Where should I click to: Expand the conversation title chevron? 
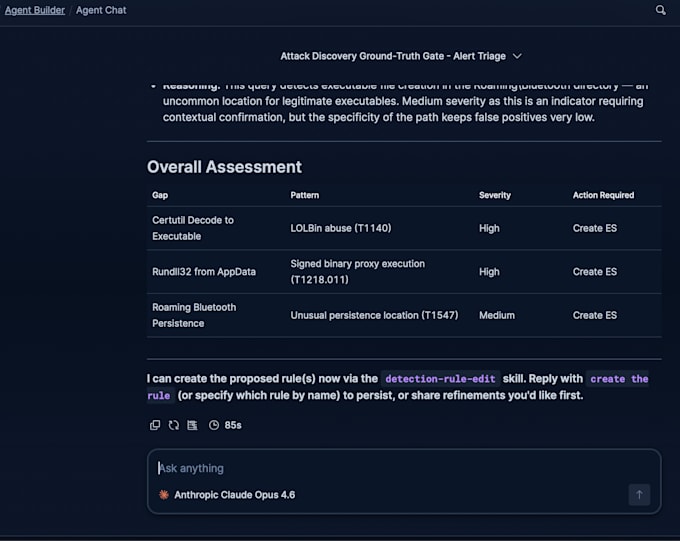tap(517, 56)
